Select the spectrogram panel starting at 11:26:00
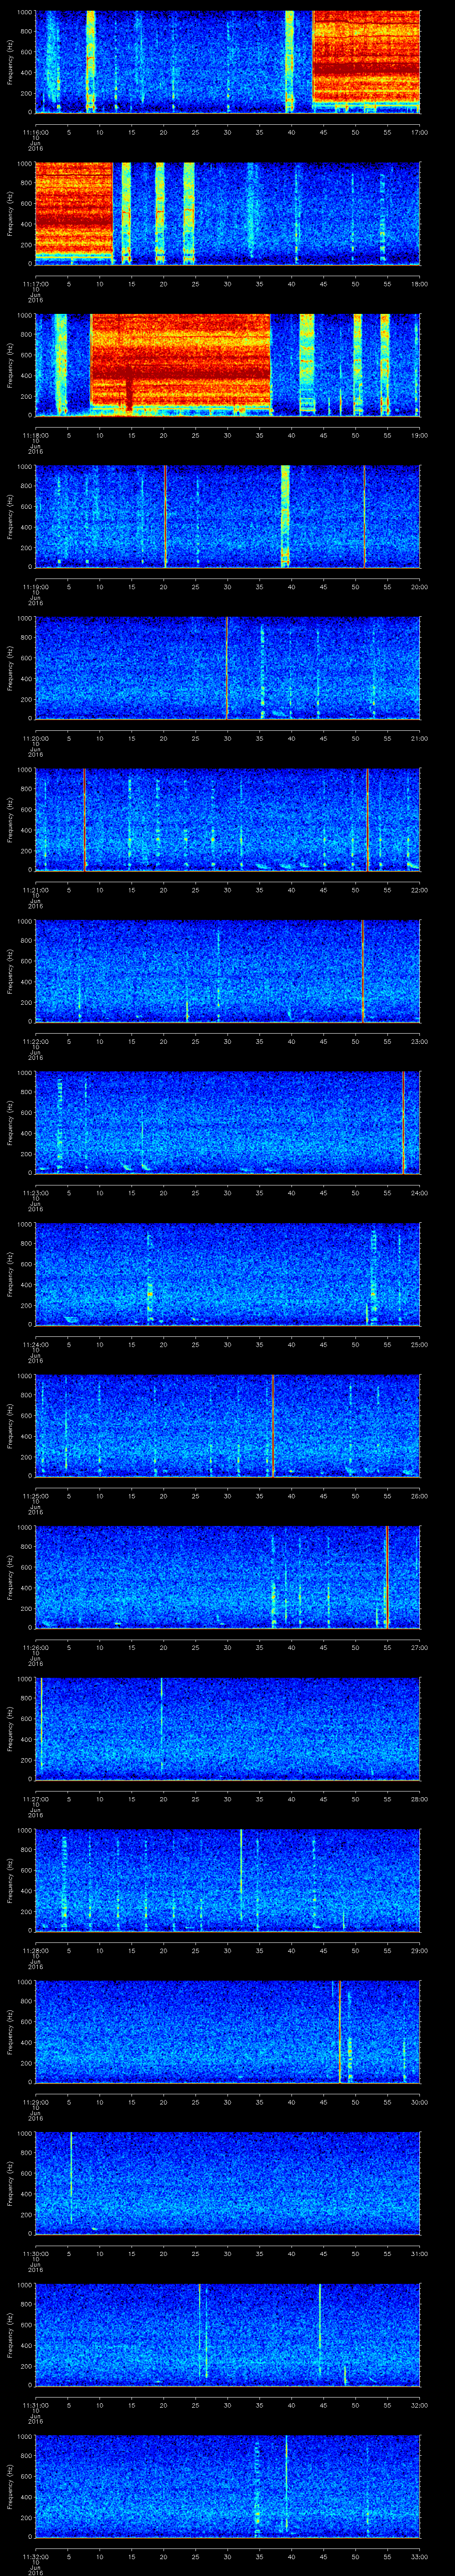The width and height of the screenshot is (455, 2576). tap(227, 1577)
